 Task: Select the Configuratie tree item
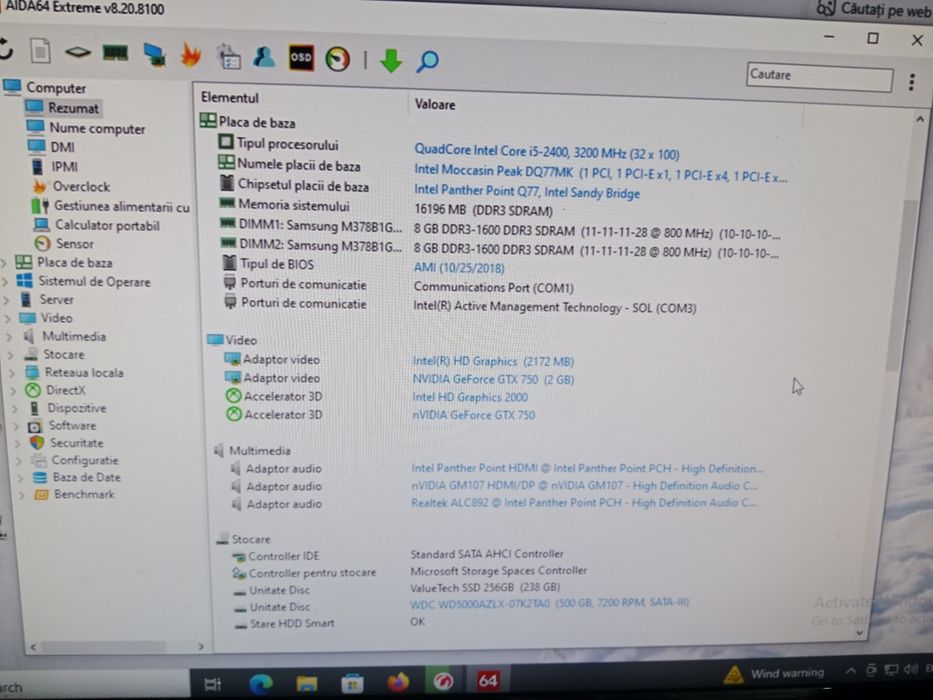click(x=75, y=460)
